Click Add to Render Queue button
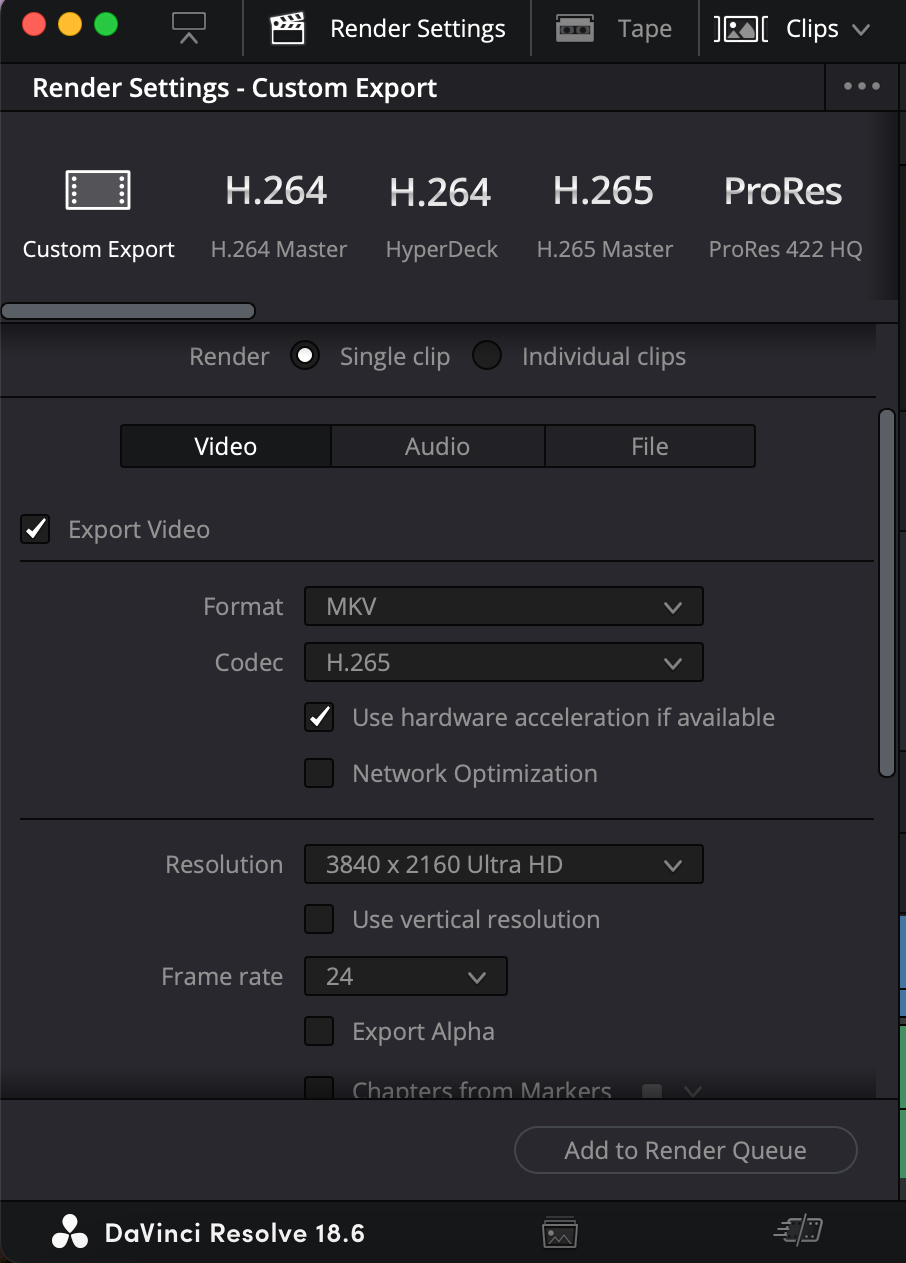 tap(686, 1150)
